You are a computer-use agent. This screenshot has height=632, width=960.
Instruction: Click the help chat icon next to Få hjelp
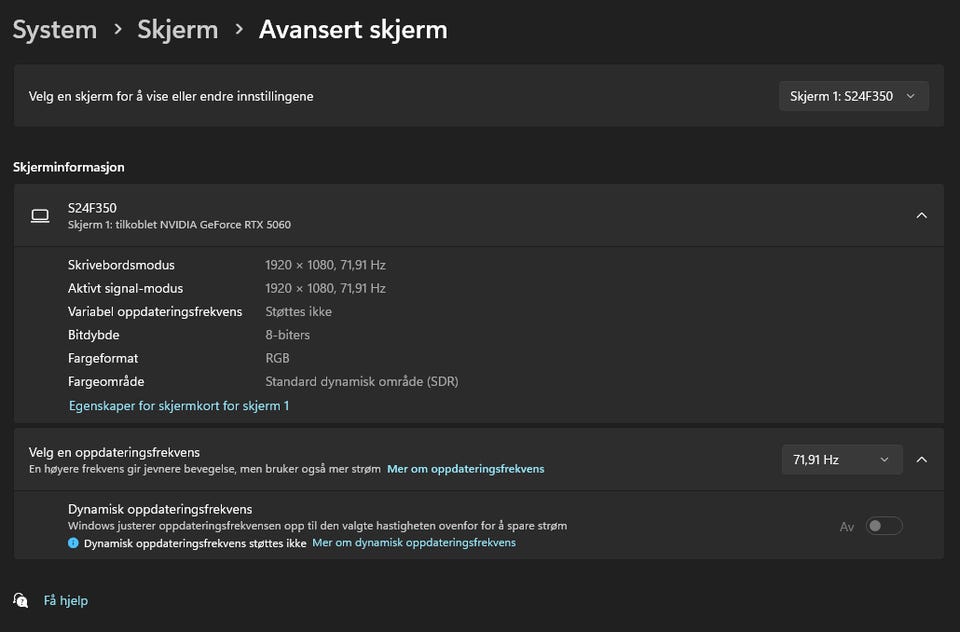(21, 600)
